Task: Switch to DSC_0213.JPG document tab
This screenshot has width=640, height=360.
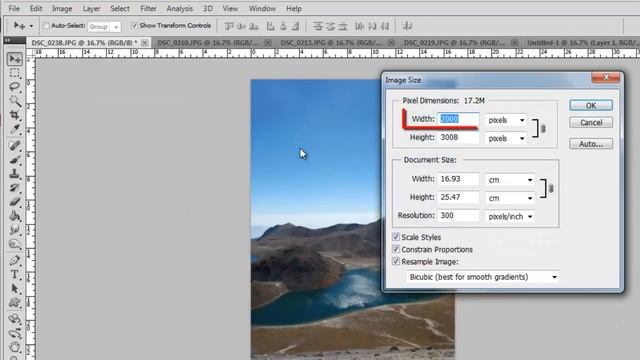Action: pyautogui.click(x=331, y=42)
